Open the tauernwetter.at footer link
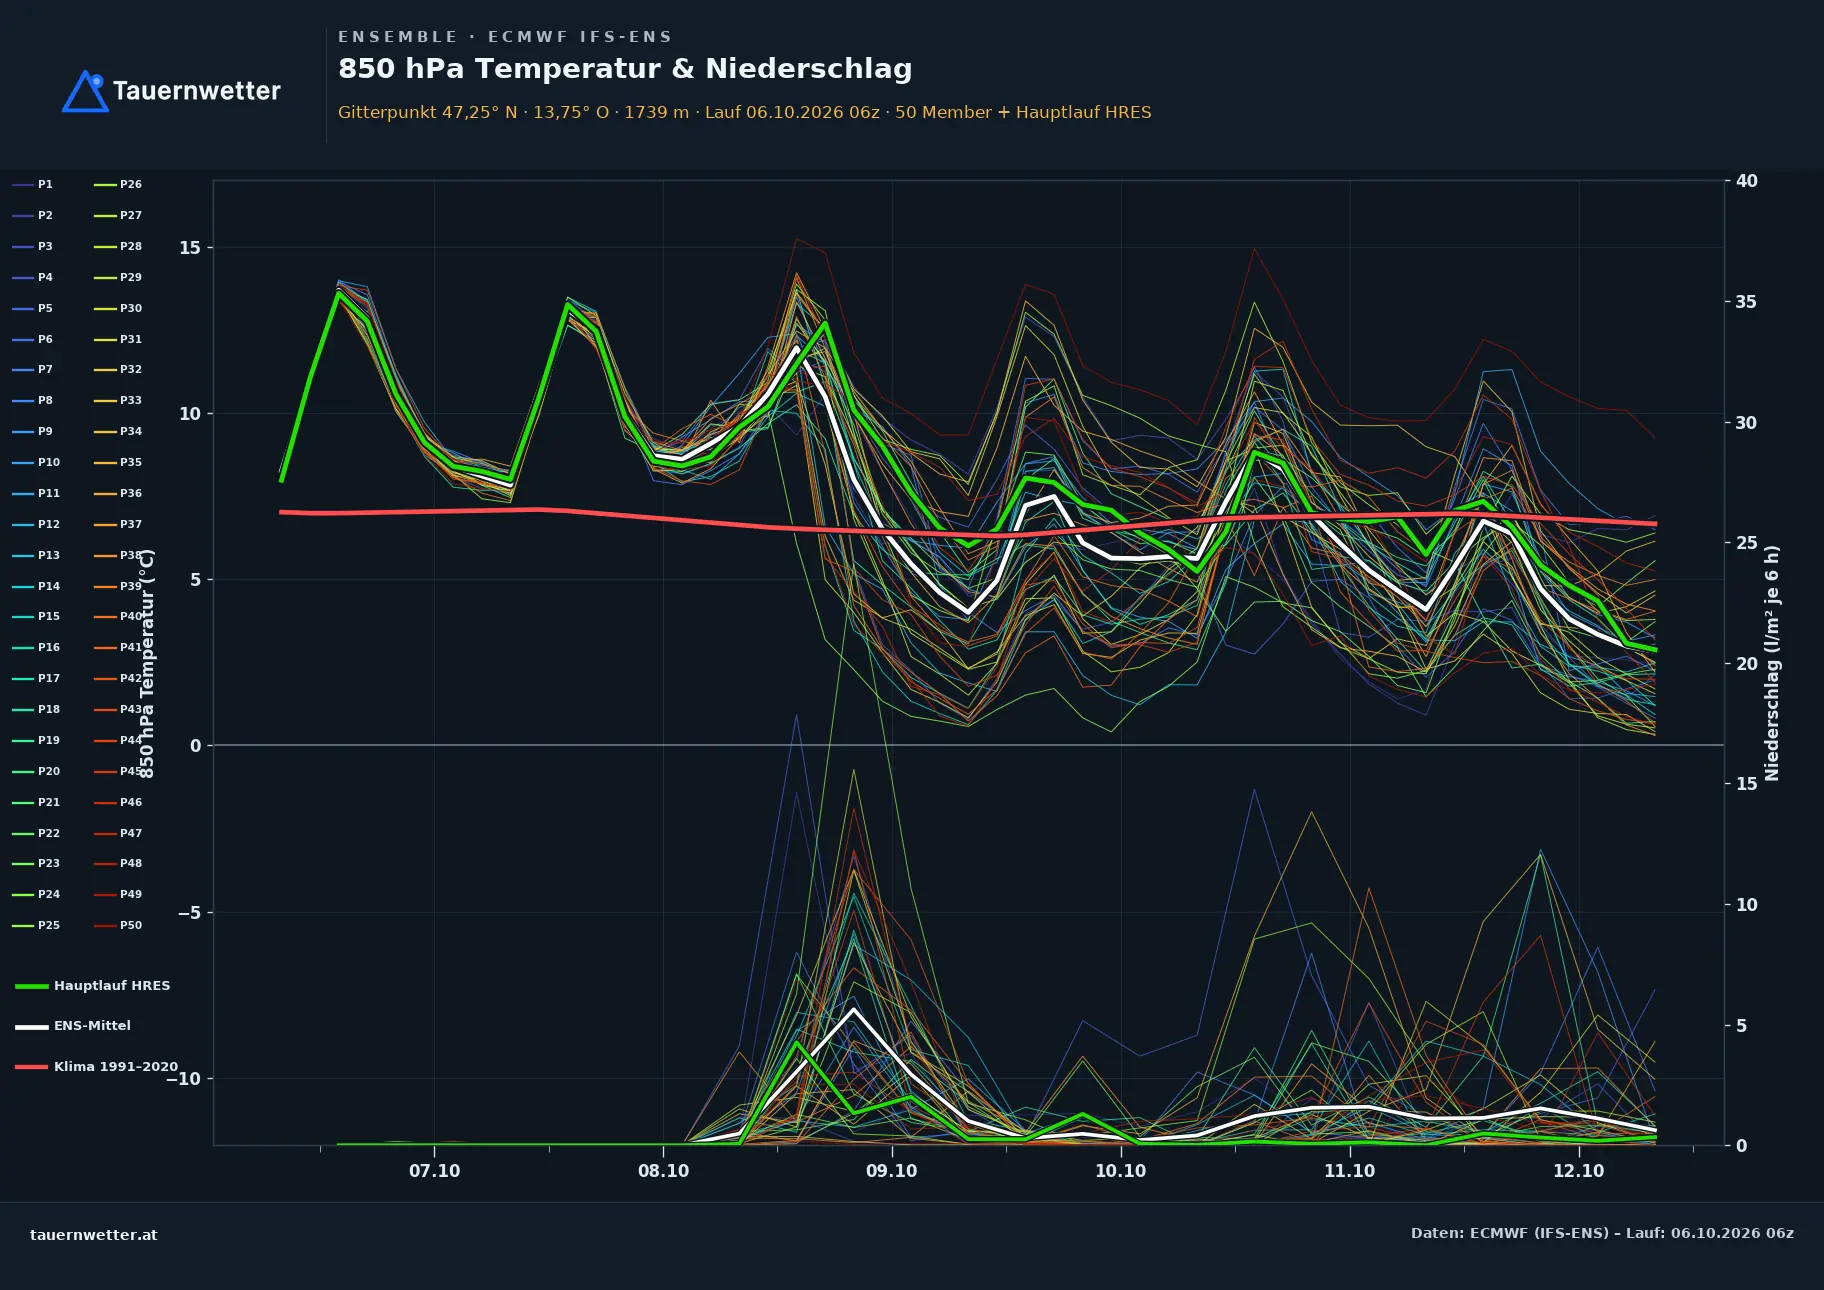This screenshot has height=1290, width=1824. pyautogui.click(x=93, y=1235)
